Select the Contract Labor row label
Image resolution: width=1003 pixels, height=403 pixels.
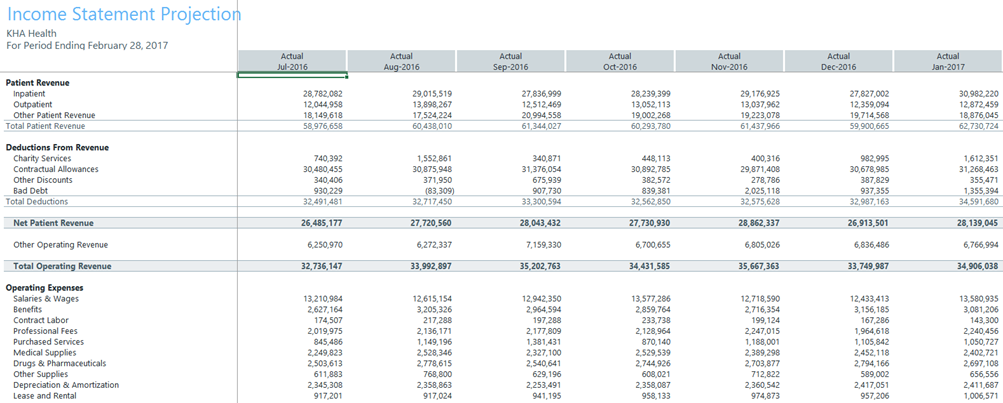pyautogui.click(x=41, y=320)
